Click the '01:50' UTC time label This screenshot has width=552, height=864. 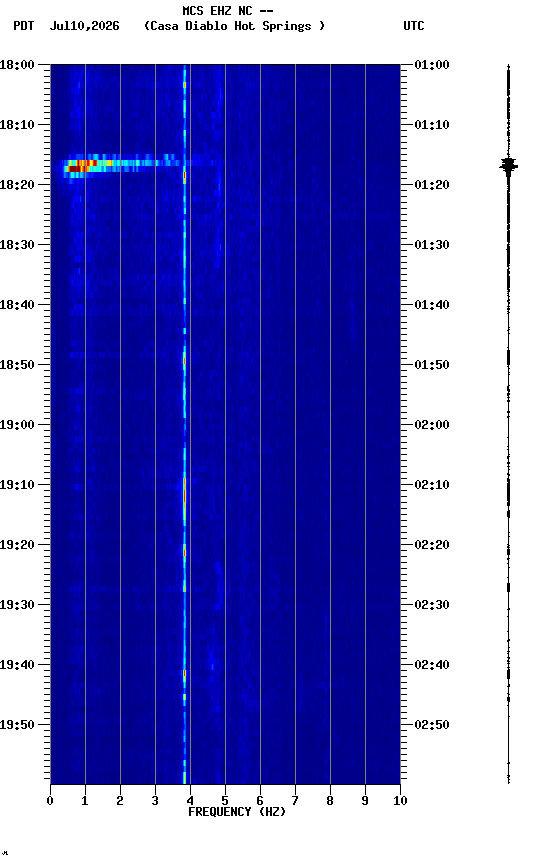[432, 365]
